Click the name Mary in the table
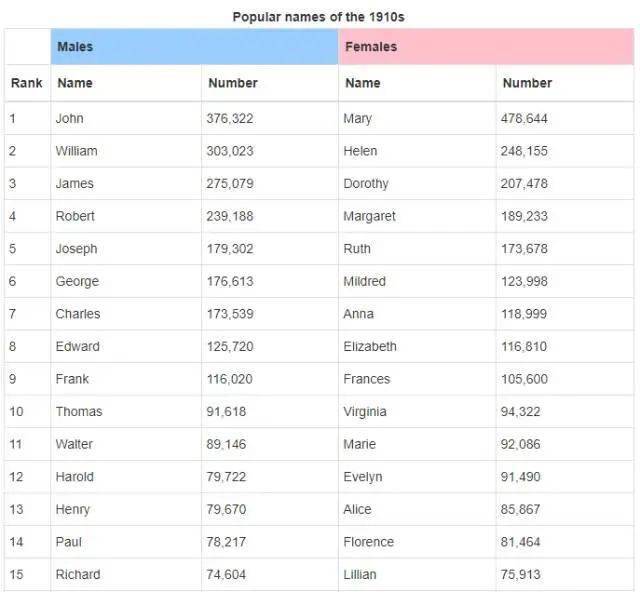This screenshot has height=592, width=640. point(357,119)
